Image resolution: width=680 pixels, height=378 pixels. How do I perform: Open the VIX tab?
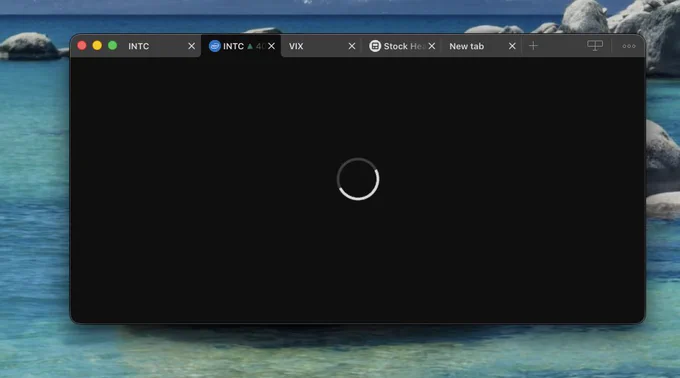point(321,46)
